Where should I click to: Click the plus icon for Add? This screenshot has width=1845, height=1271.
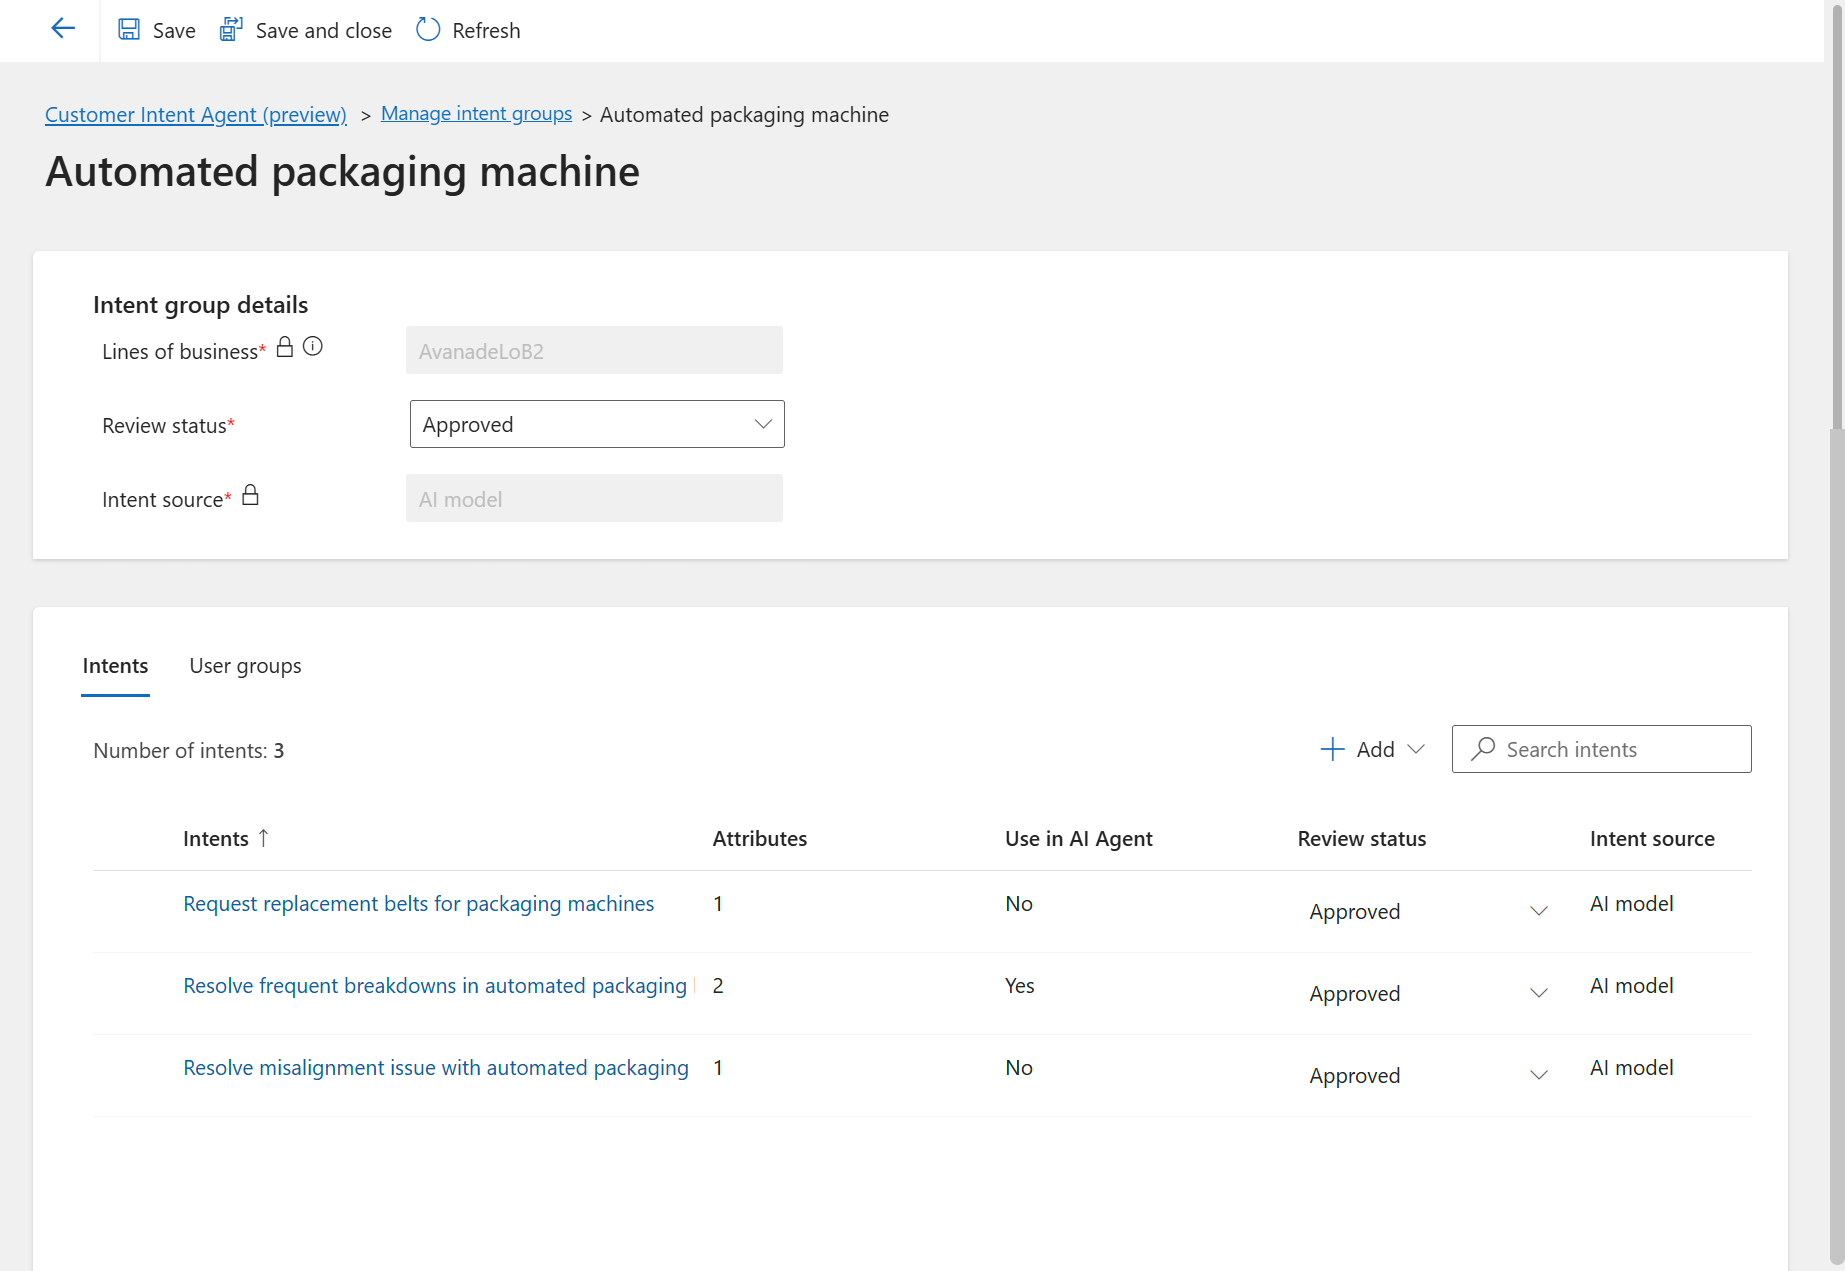1332,750
